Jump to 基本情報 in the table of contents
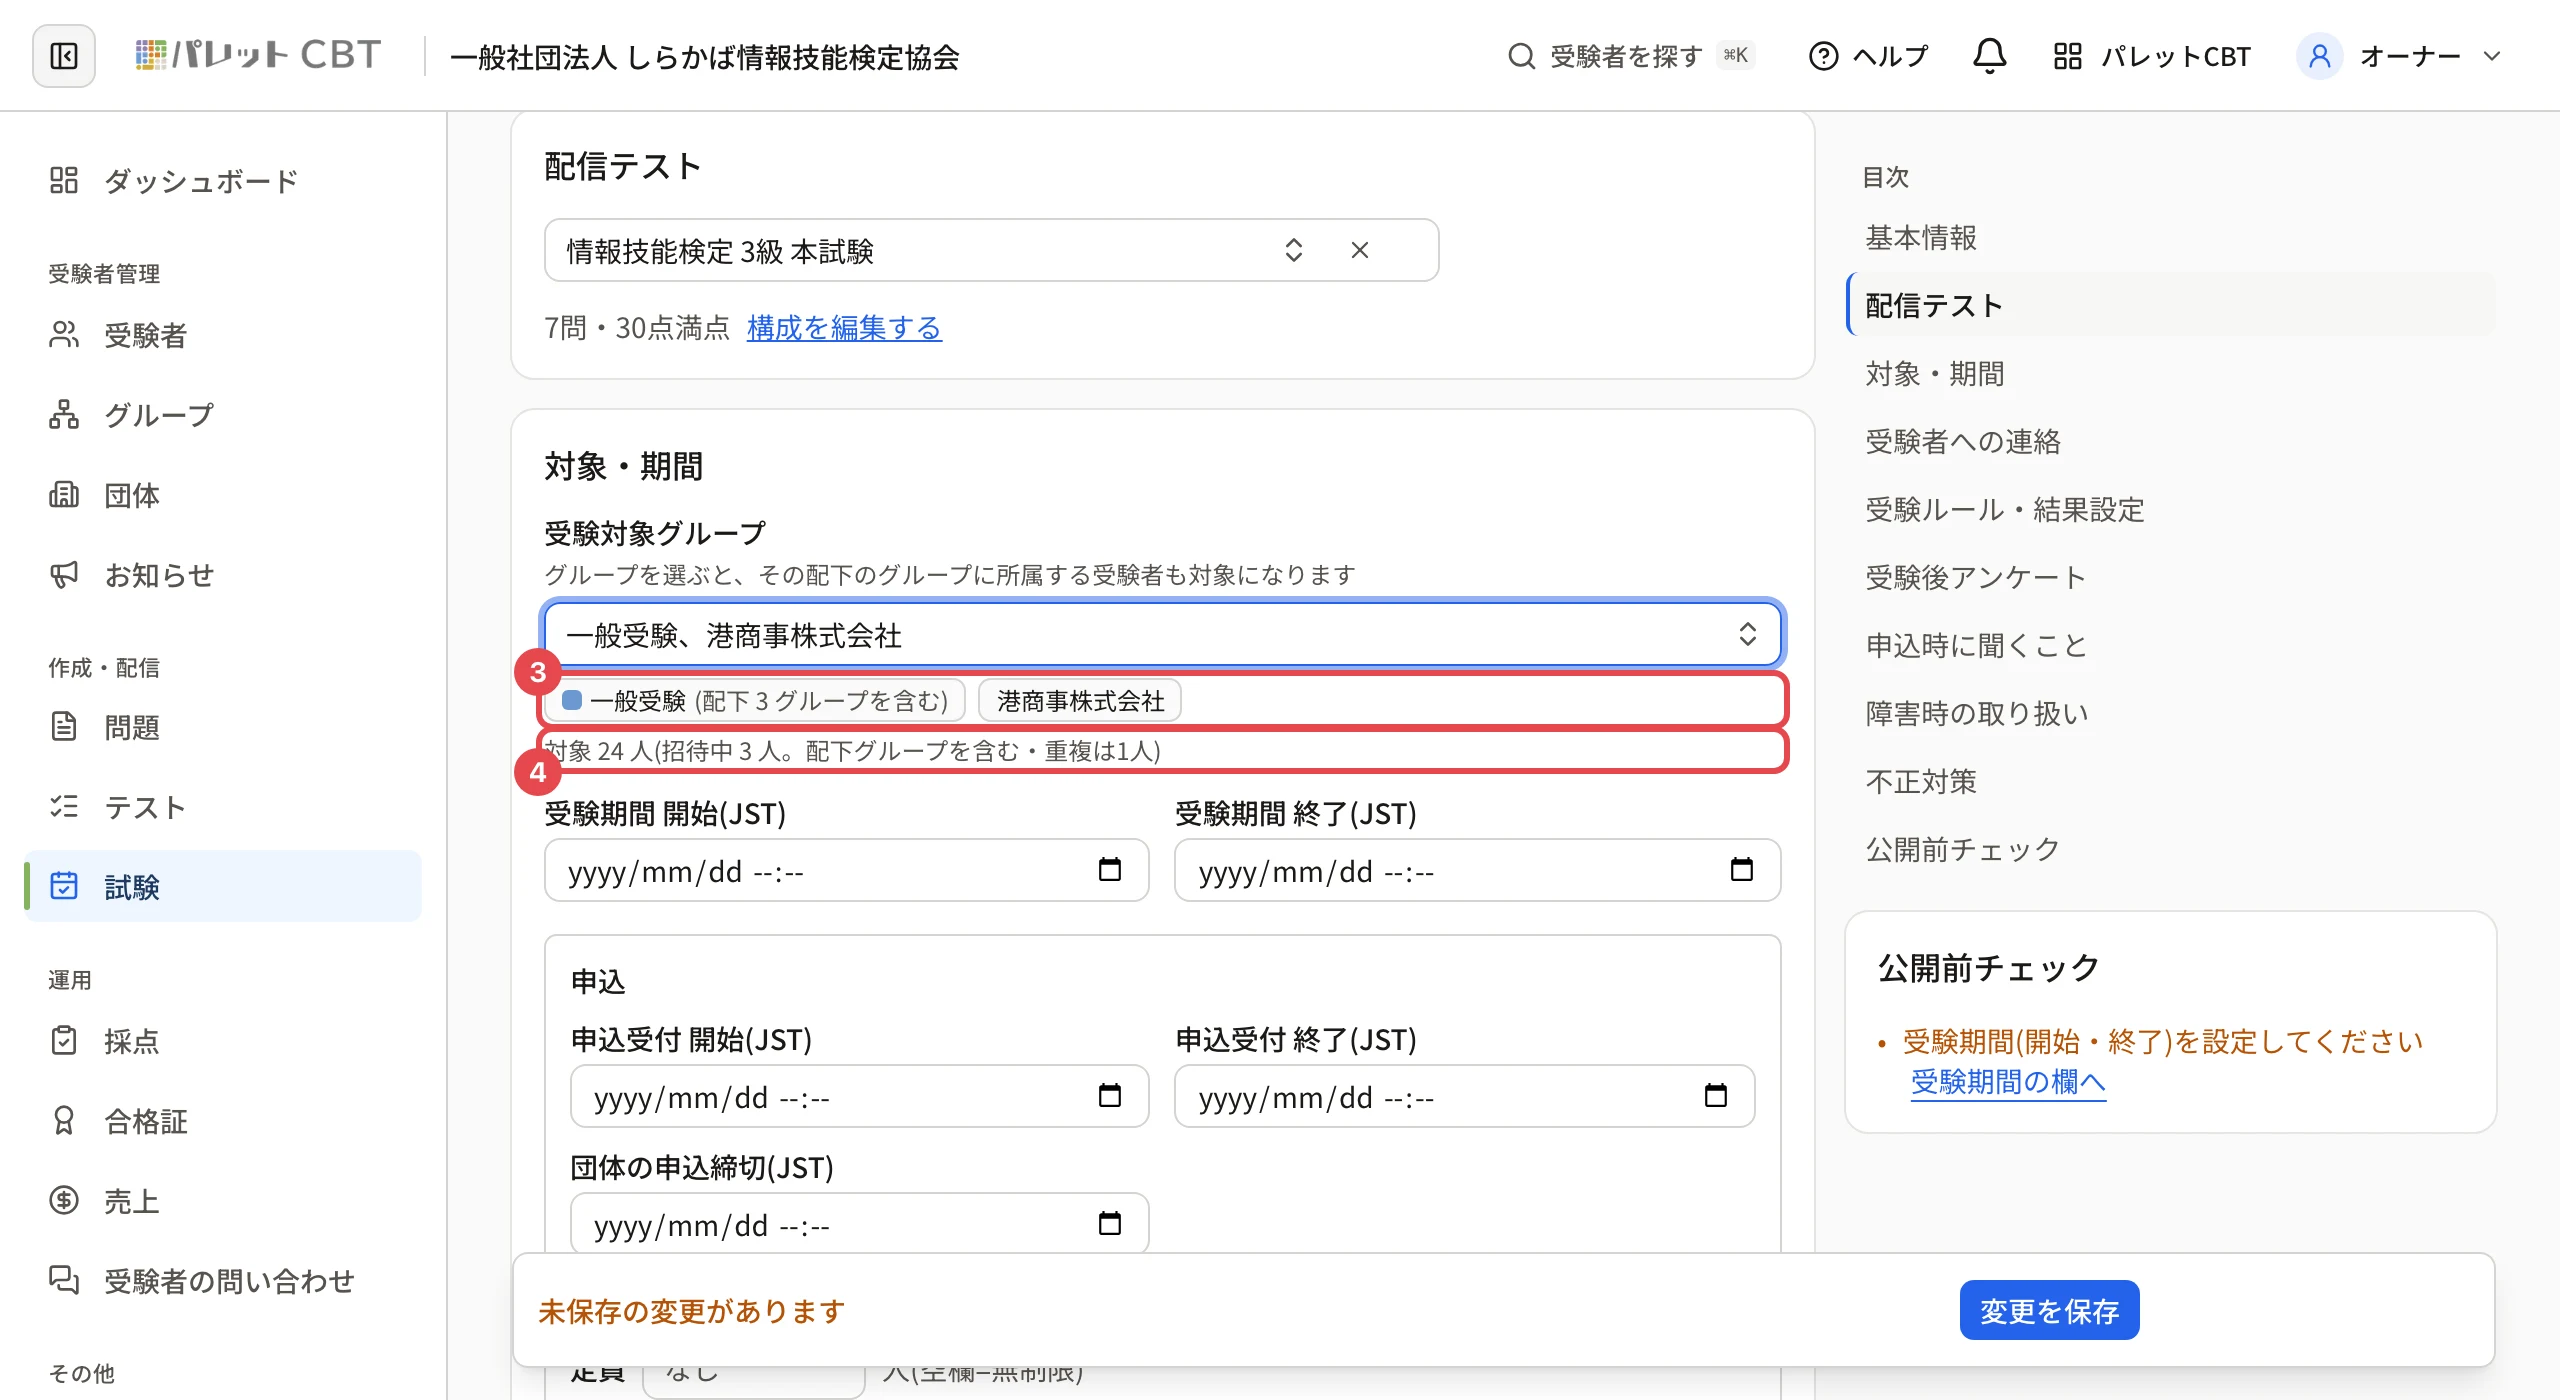Viewport: 2560px width, 1400px height. 1920,238
